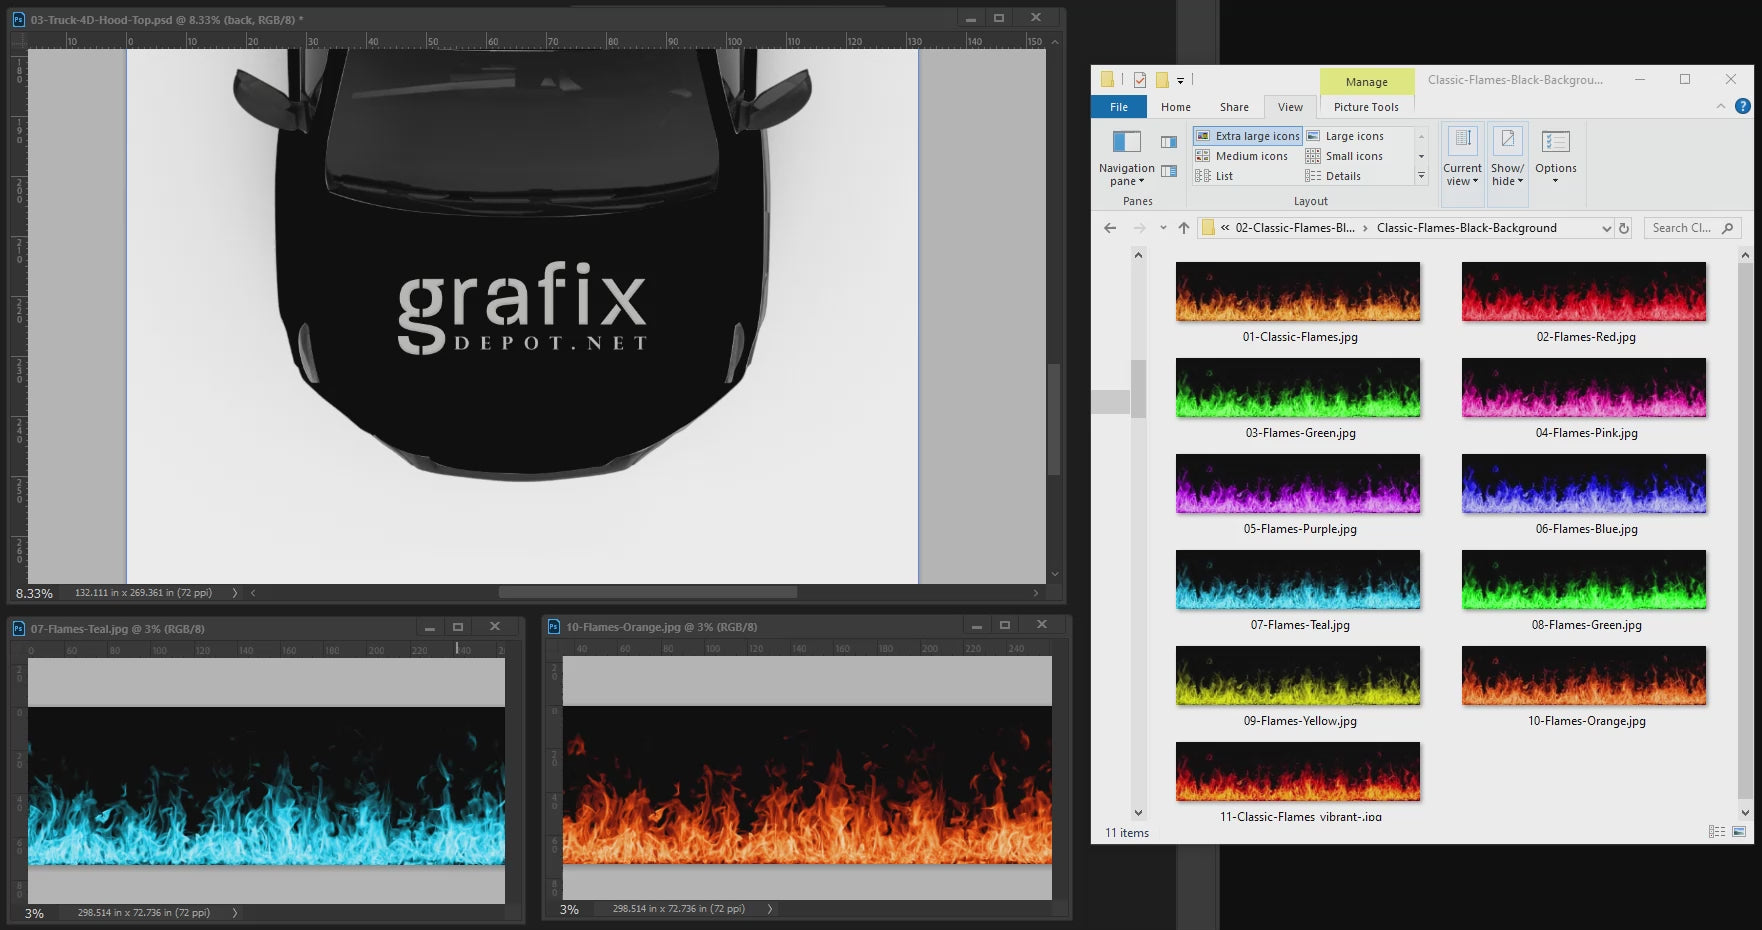Open the File tab in Explorer
The image size is (1762, 930).
(x=1119, y=107)
